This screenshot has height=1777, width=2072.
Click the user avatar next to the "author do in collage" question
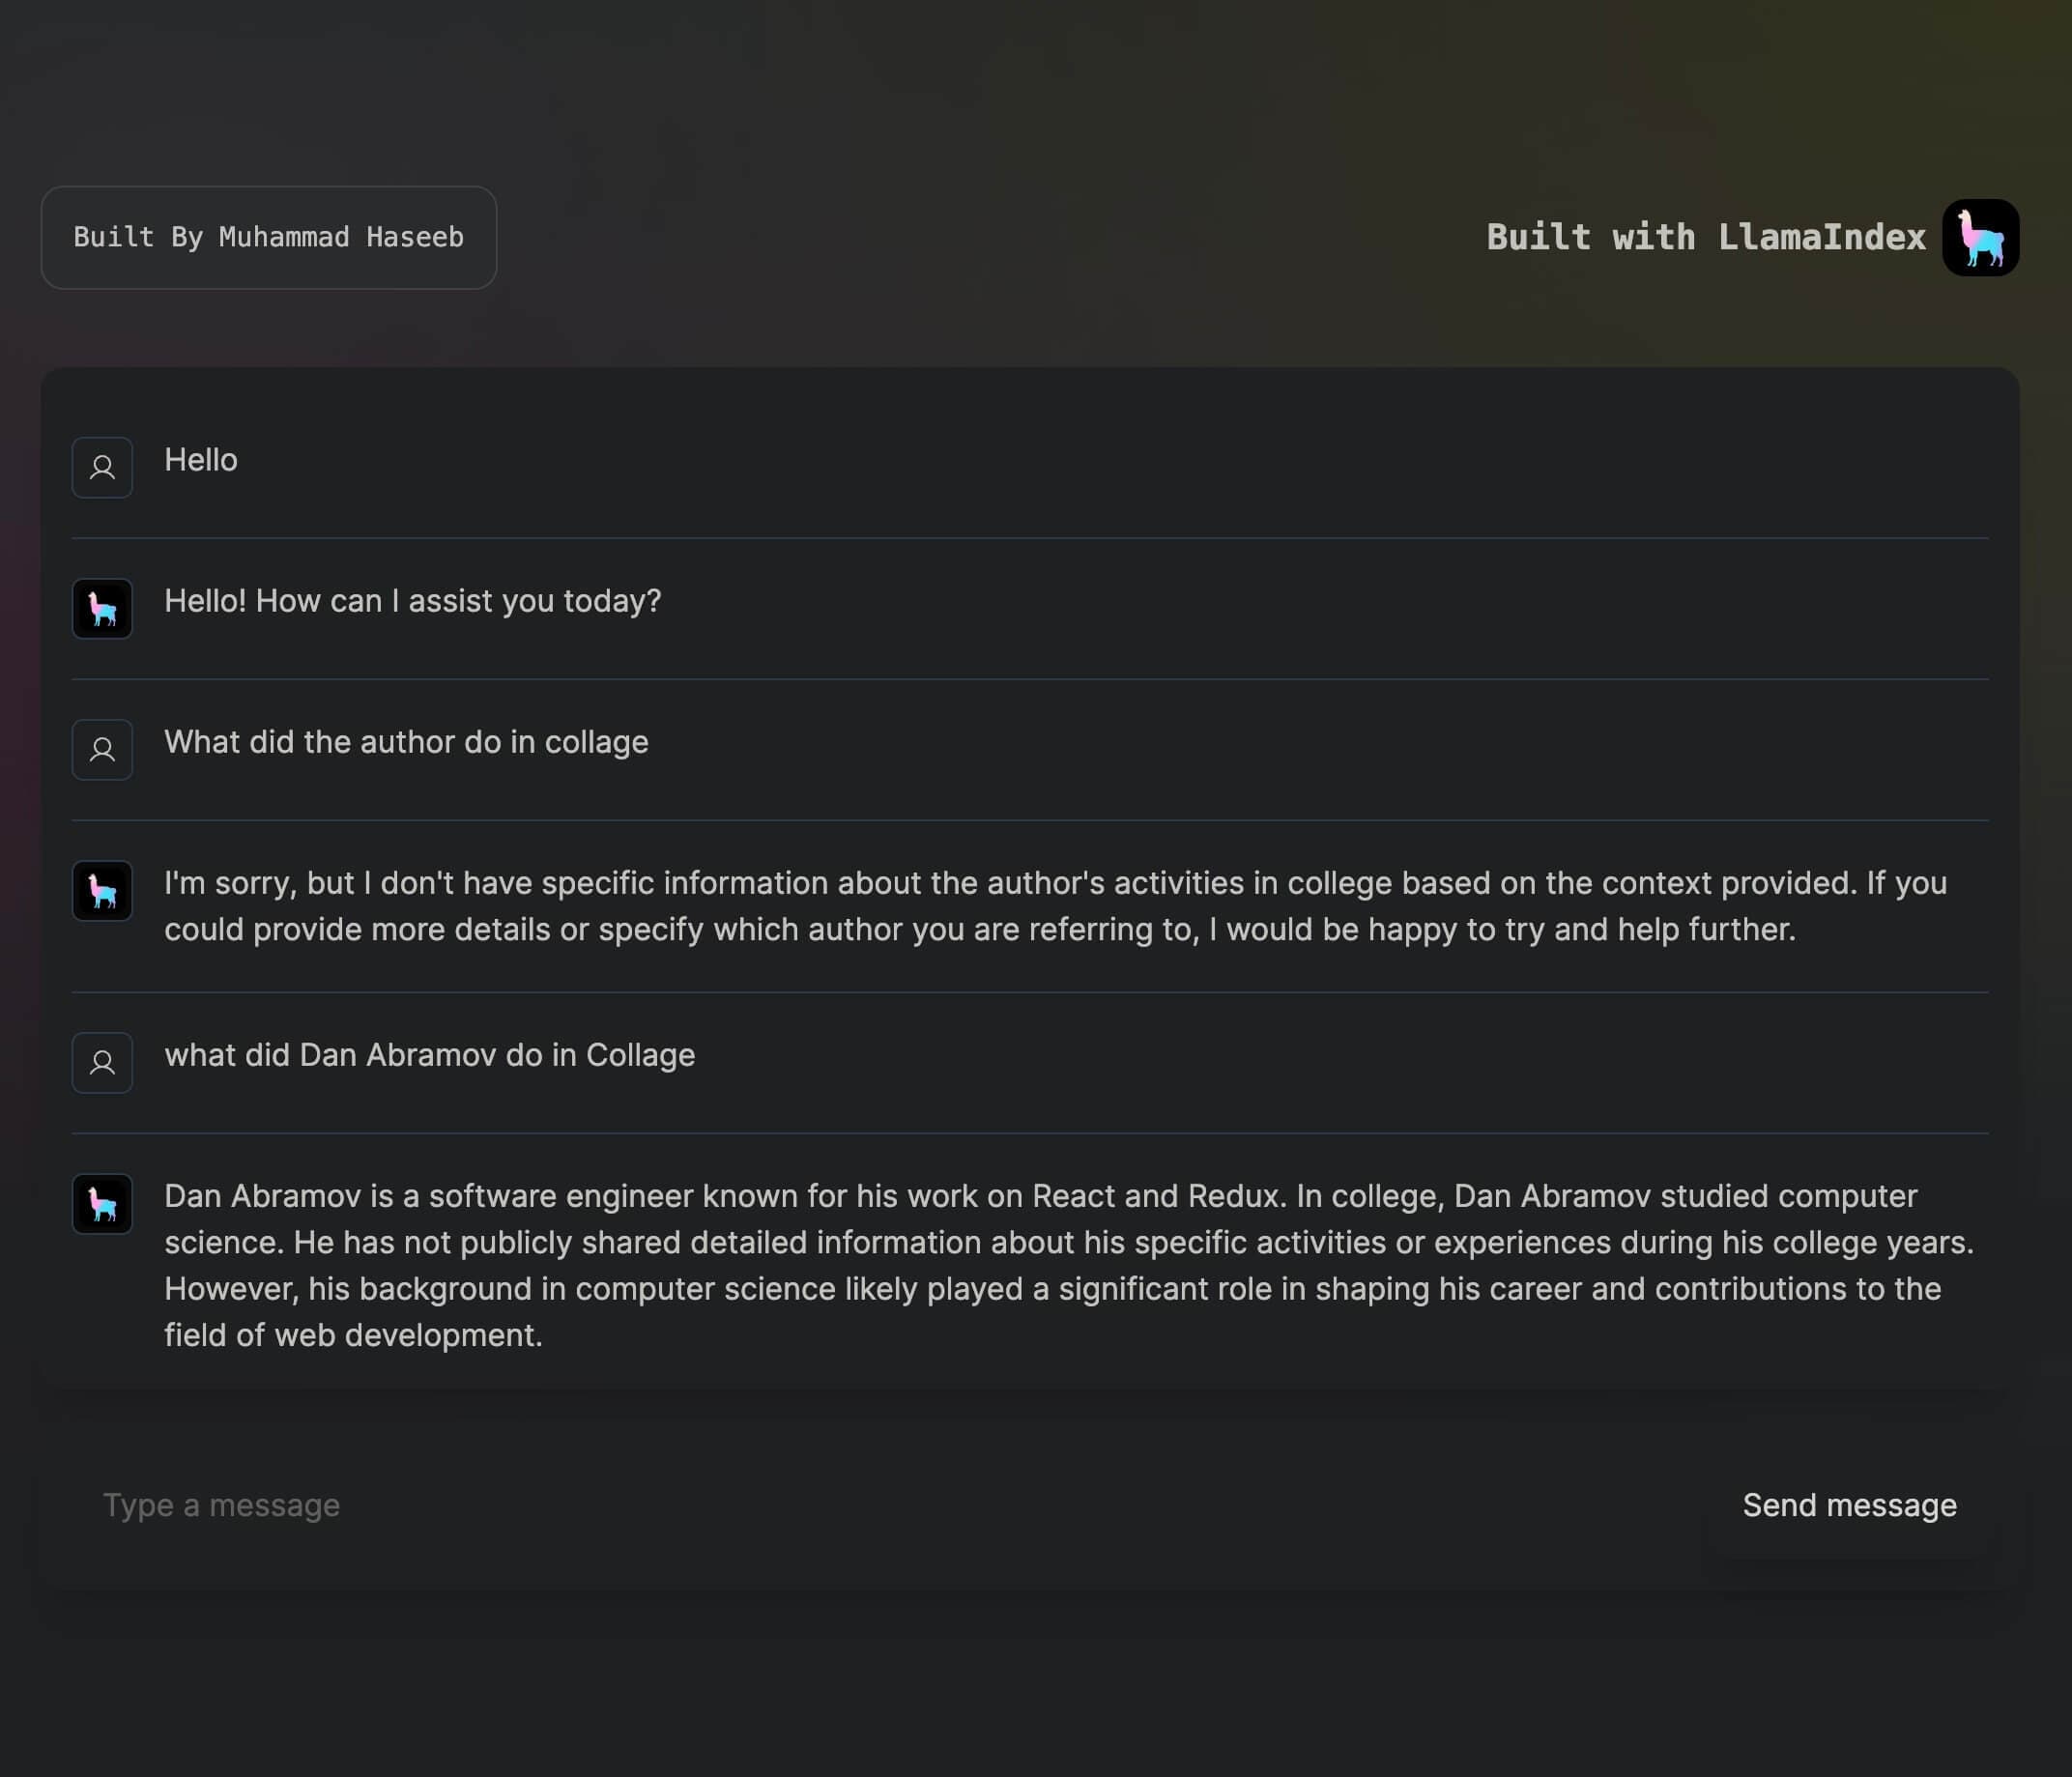102,749
